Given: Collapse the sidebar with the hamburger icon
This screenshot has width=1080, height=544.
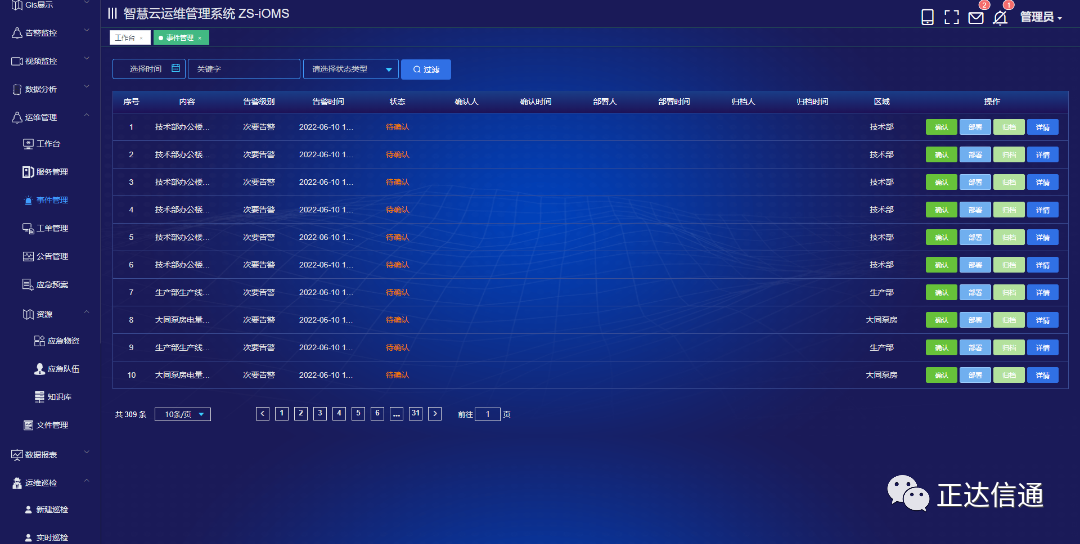Looking at the screenshot, I should click(x=112, y=14).
